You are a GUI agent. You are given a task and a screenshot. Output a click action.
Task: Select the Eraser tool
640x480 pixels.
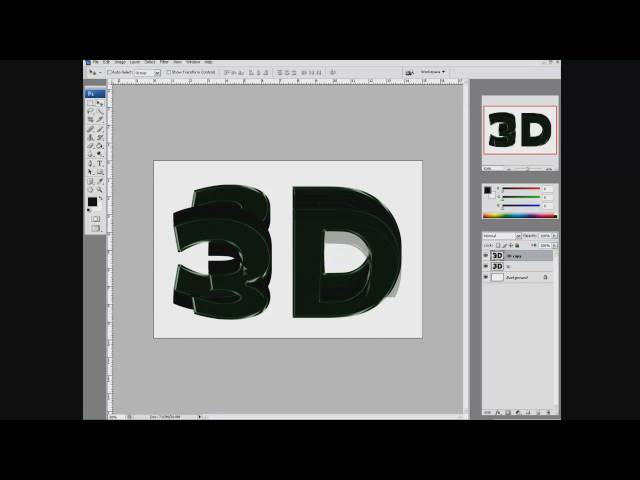click(x=91, y=146)
